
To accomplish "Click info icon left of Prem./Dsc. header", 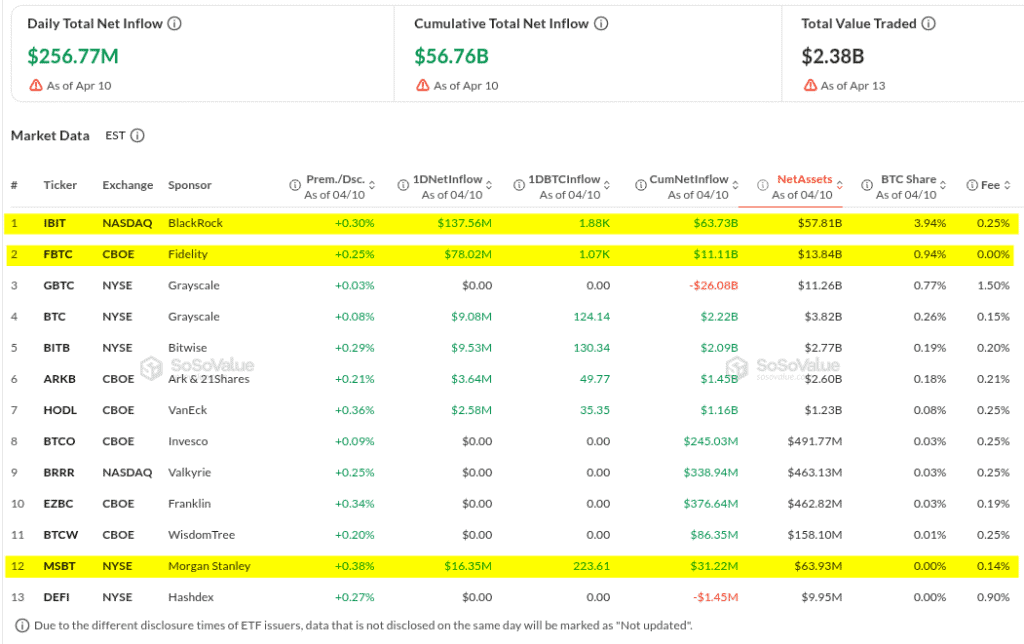I will pos(295,186).
